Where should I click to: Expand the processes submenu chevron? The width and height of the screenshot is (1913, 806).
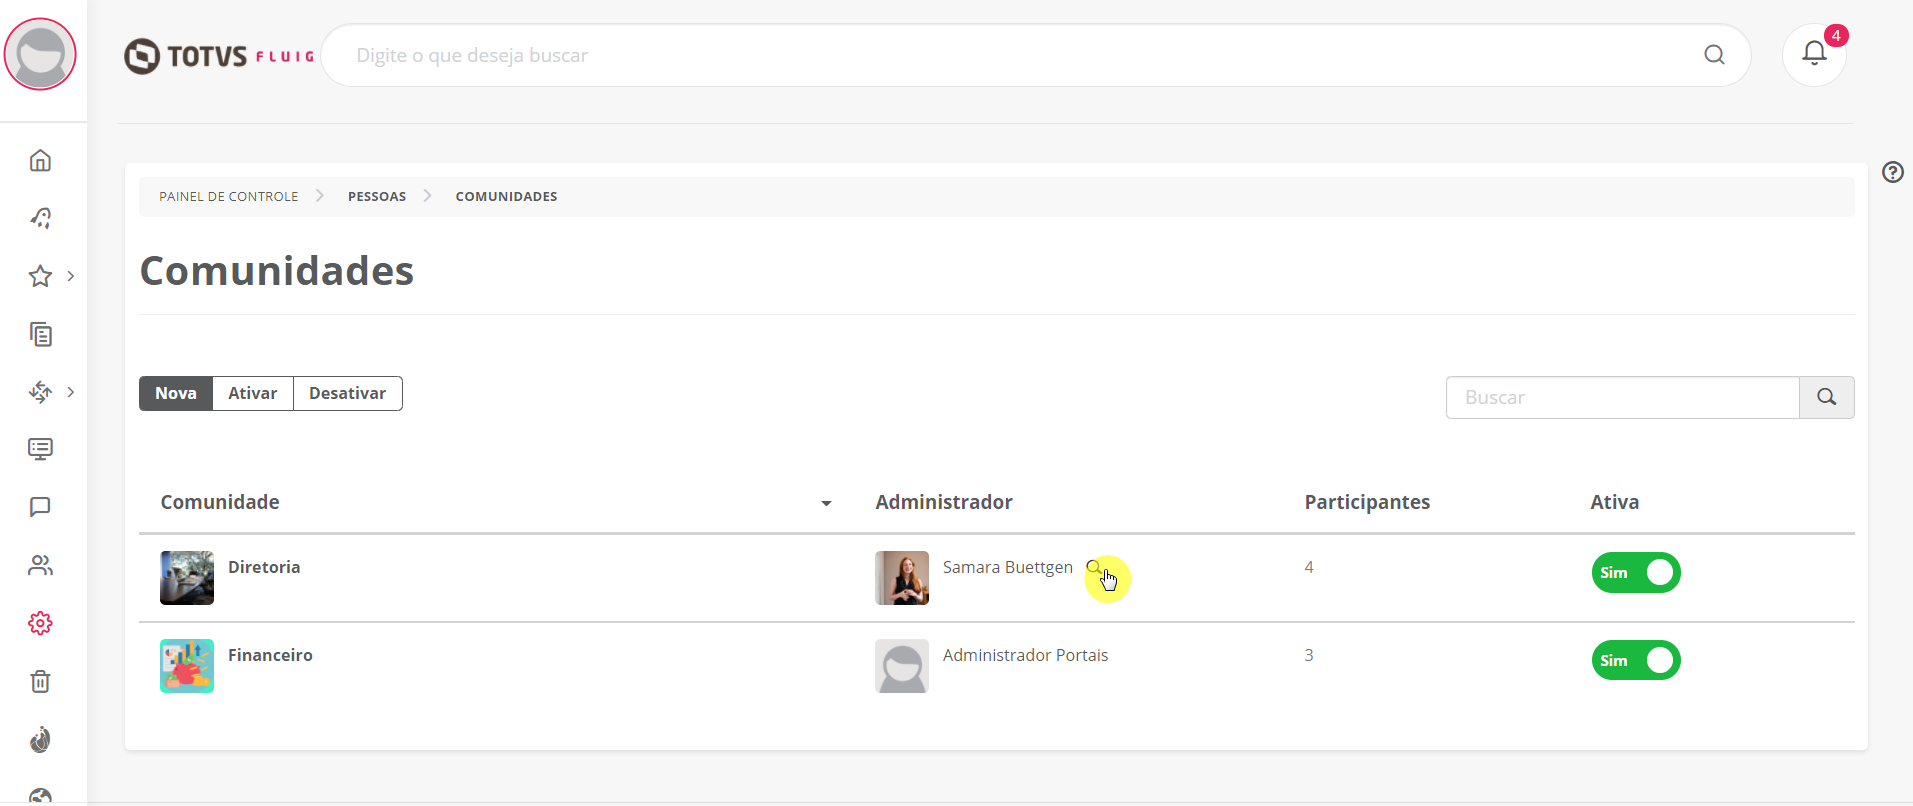click(x=71, y=392)
